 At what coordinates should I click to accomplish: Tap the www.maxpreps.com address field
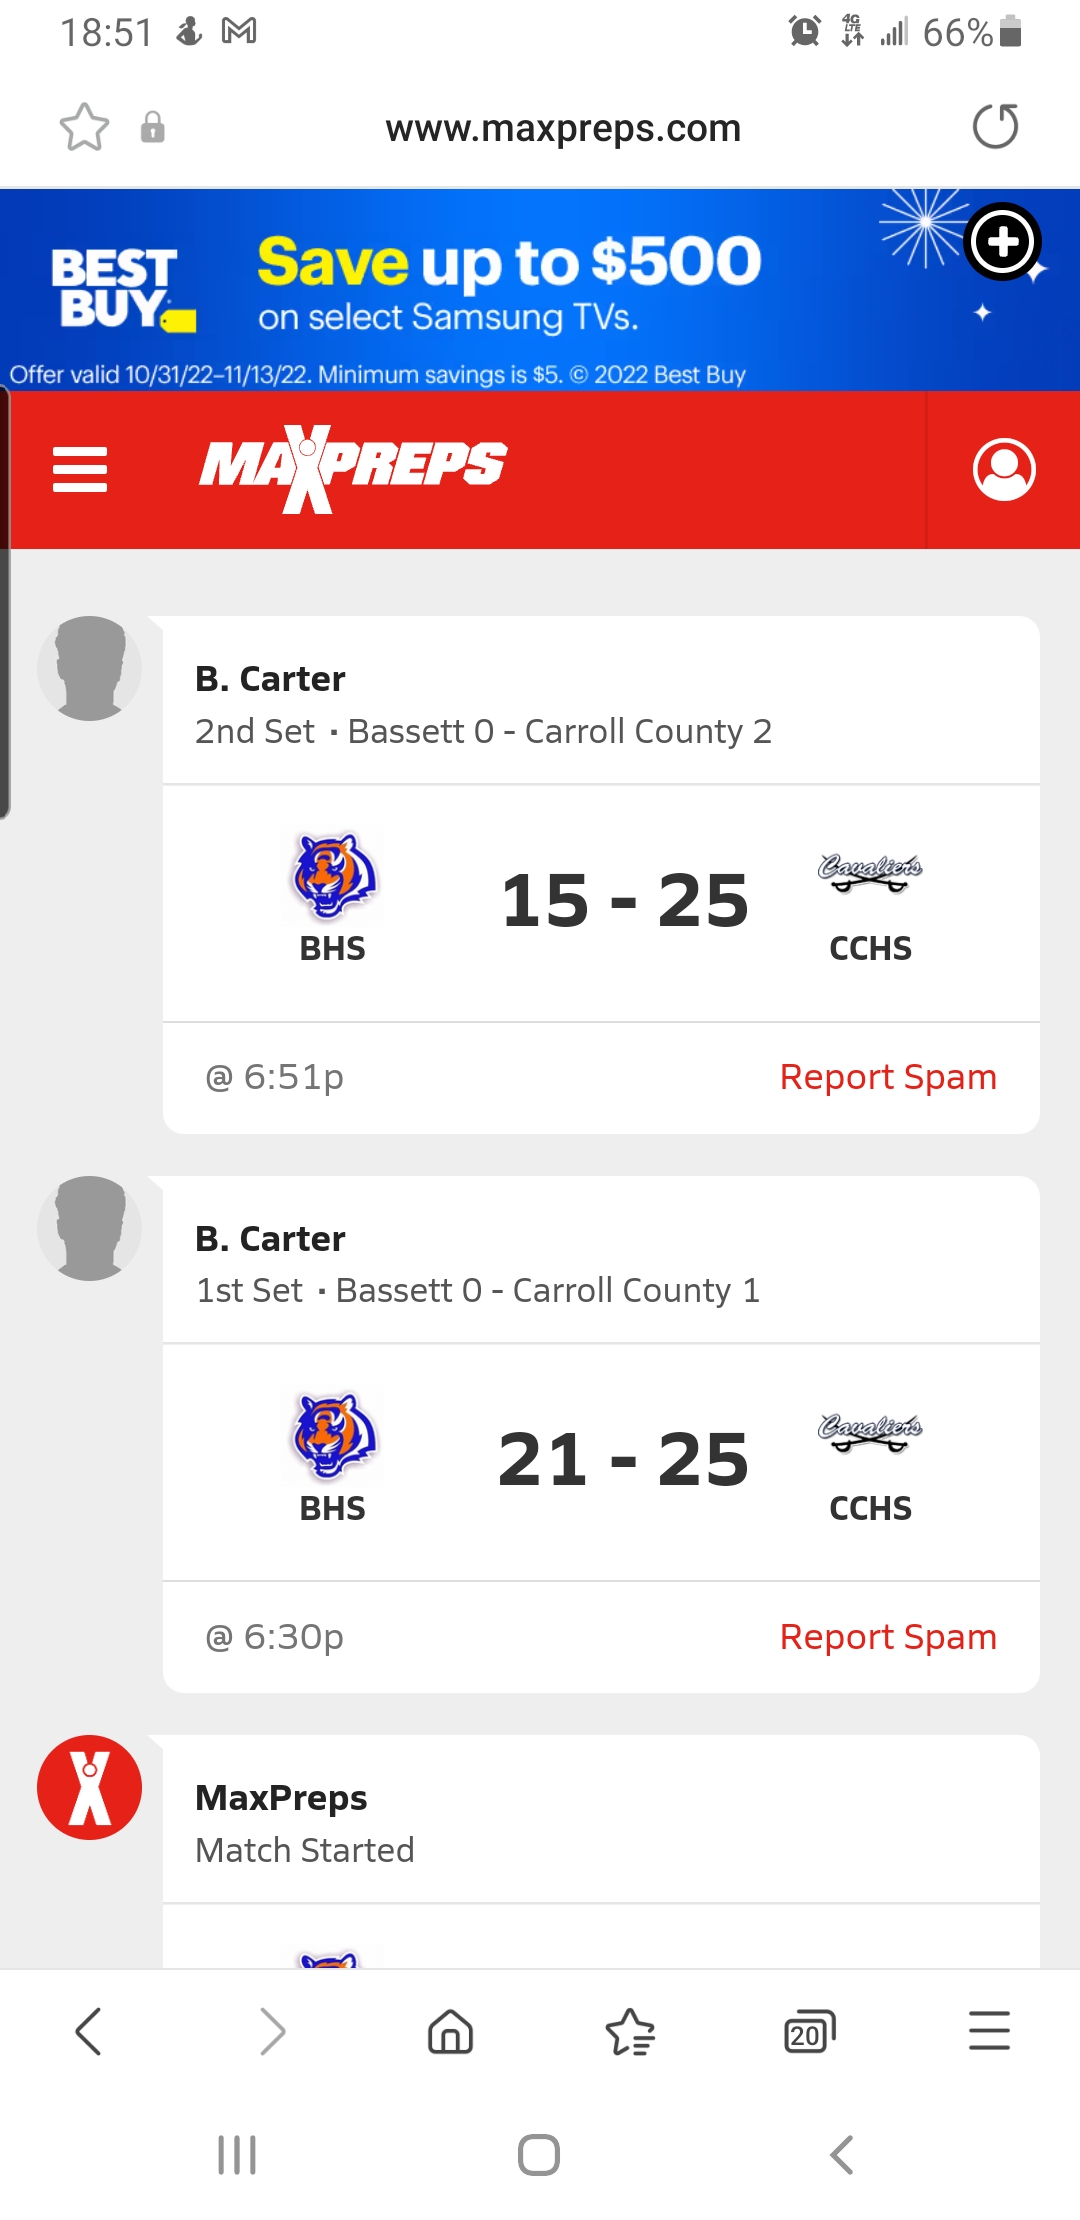[x=563, y=128]
